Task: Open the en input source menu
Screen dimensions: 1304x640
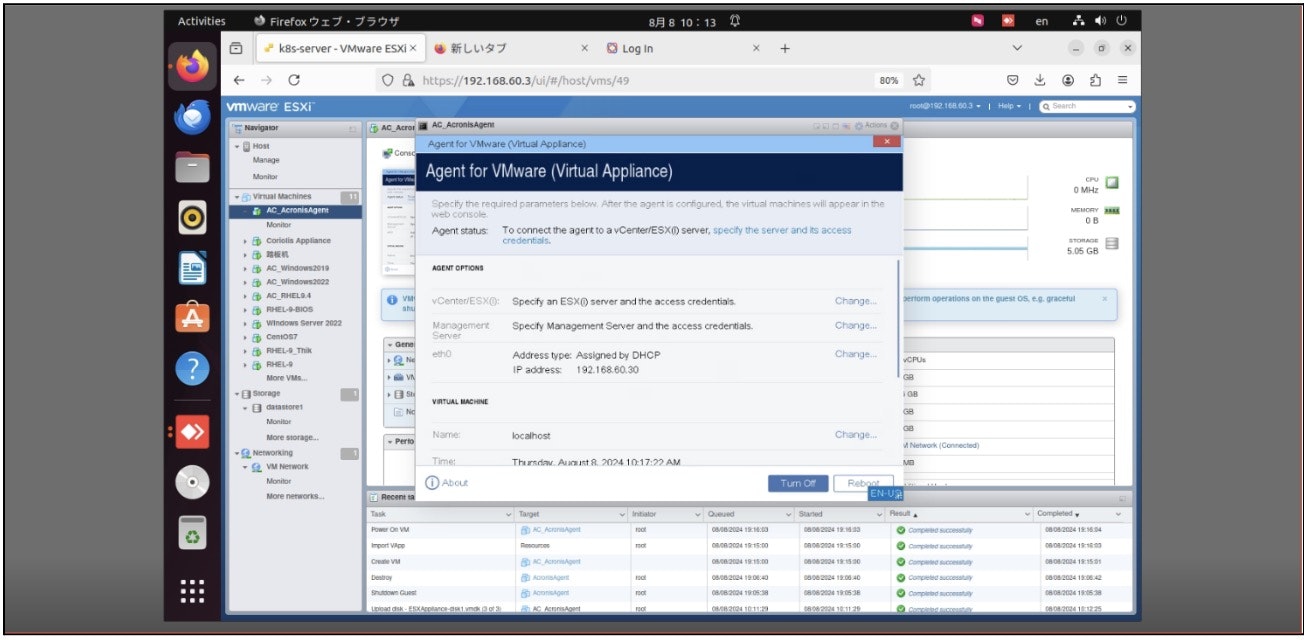Action: (1042, 21)
